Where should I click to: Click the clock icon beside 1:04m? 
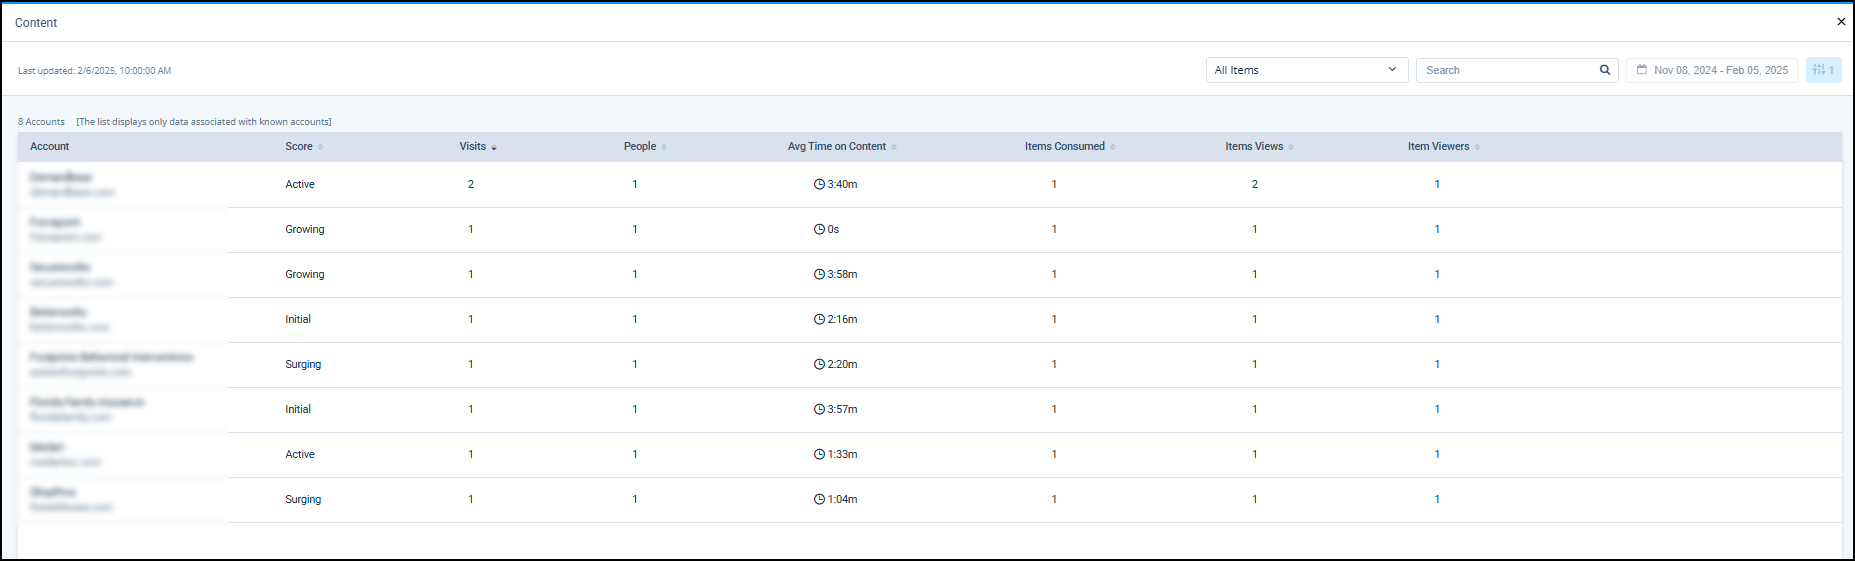819,499
